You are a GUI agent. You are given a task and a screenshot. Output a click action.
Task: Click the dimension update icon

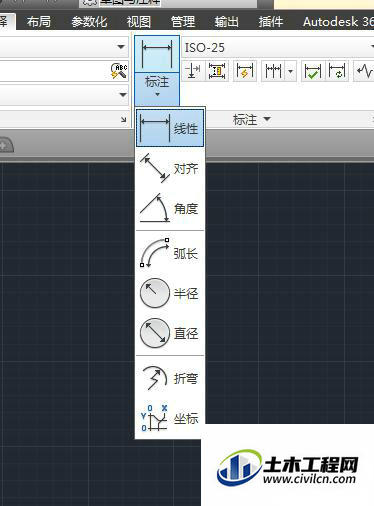337,71
